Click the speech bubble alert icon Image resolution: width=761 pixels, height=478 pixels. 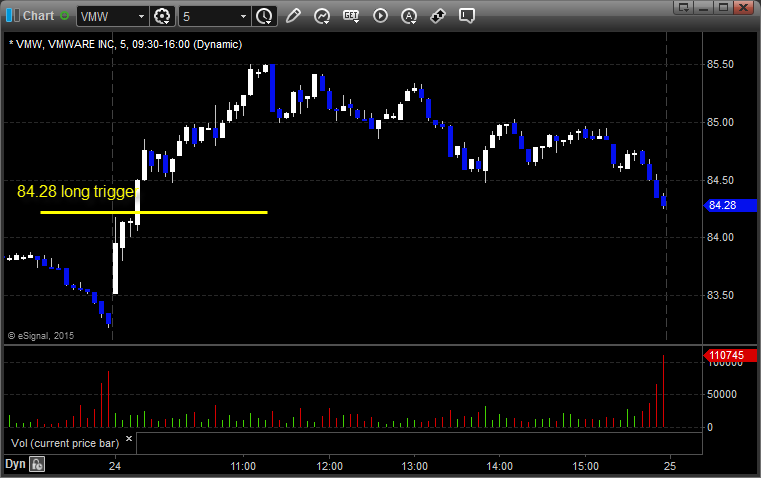point(466,16)
